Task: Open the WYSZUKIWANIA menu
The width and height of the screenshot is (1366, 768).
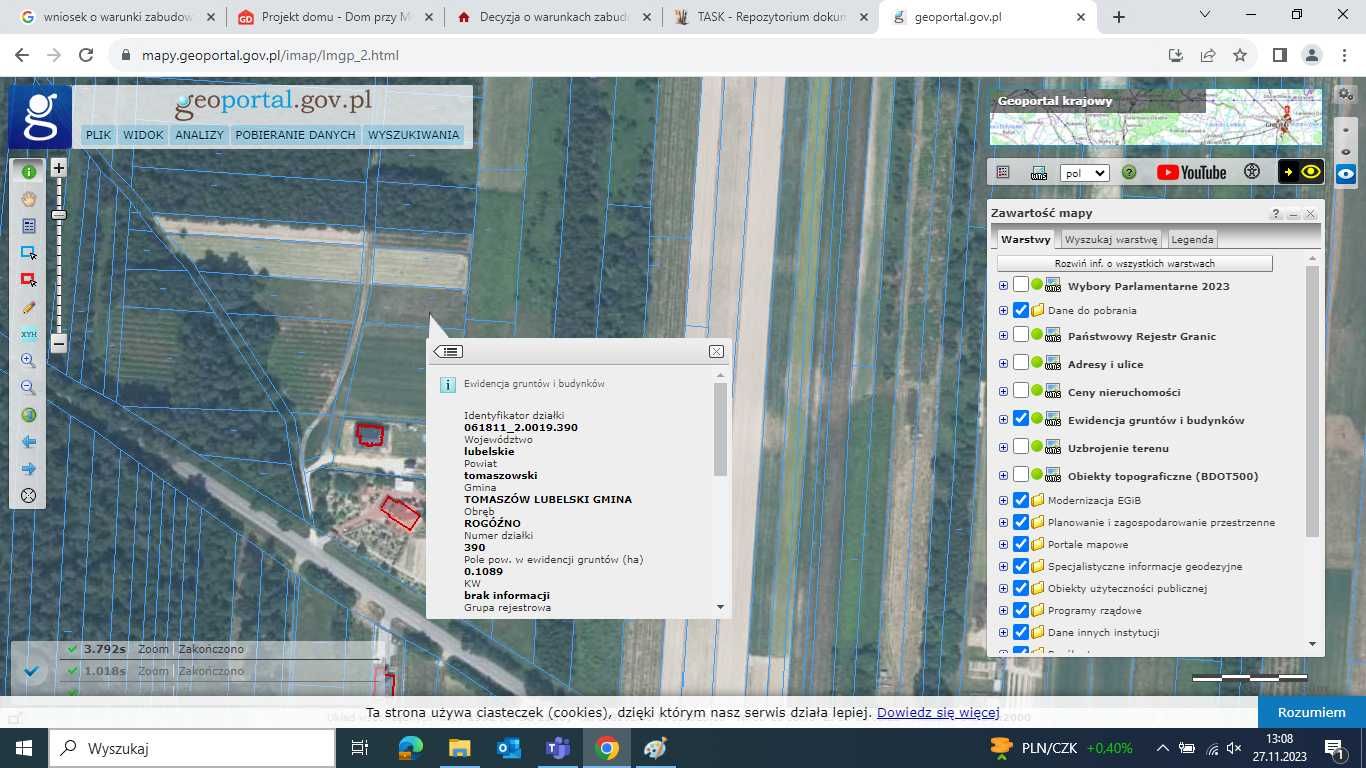Action: (413, 135)
